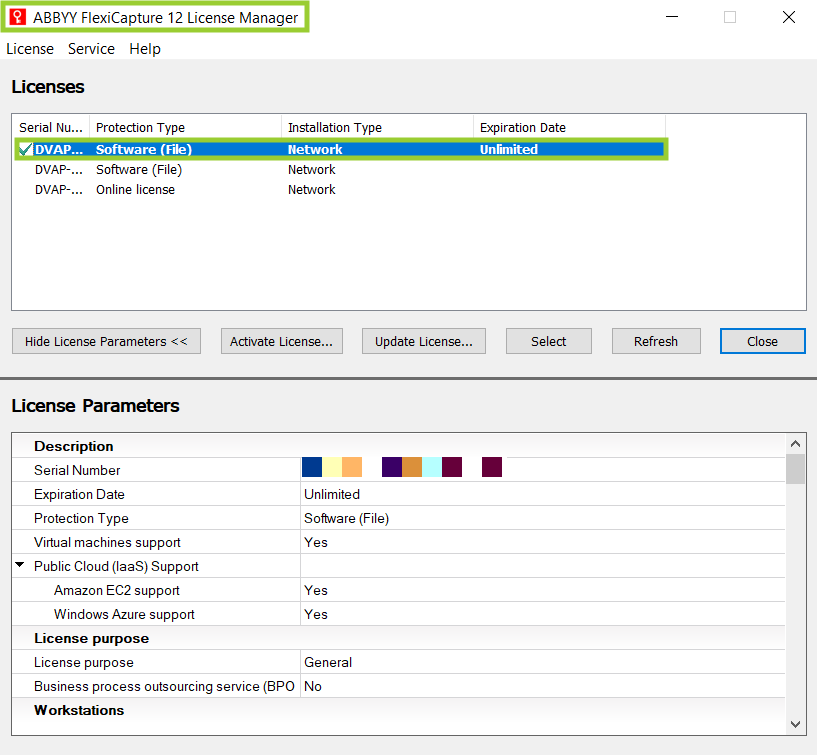Sort by Serial Number column header
The height and width of the screenshot is (755, 817).
point(51,128)
